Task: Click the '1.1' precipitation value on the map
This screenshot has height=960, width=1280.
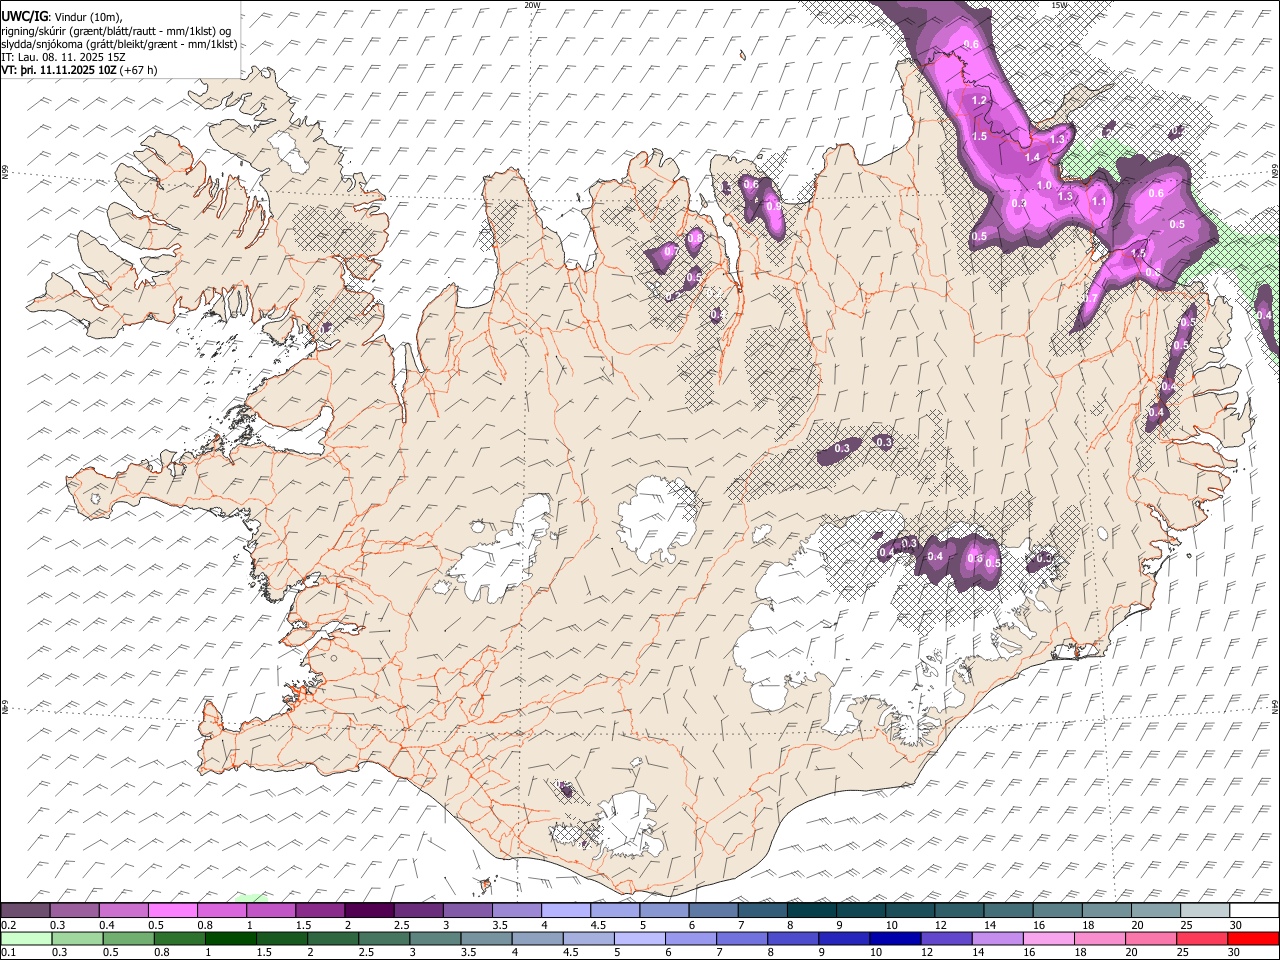Action: click(x=1099, y=201)
